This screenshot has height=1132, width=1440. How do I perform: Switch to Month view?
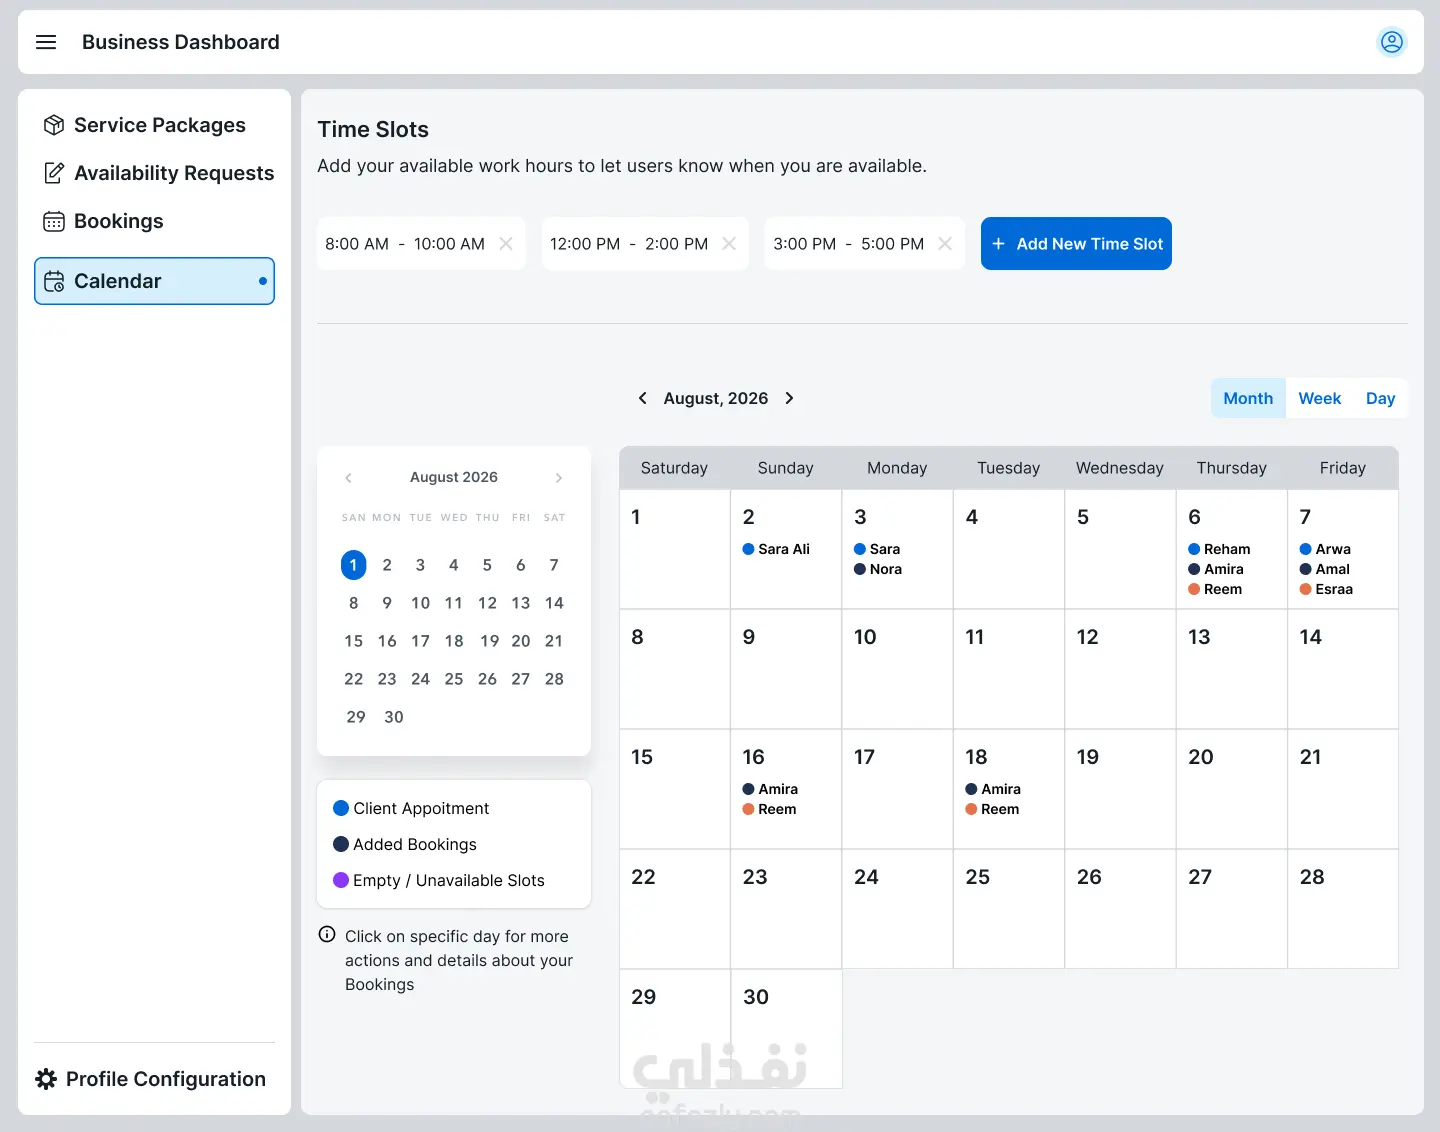[1248, 398]
